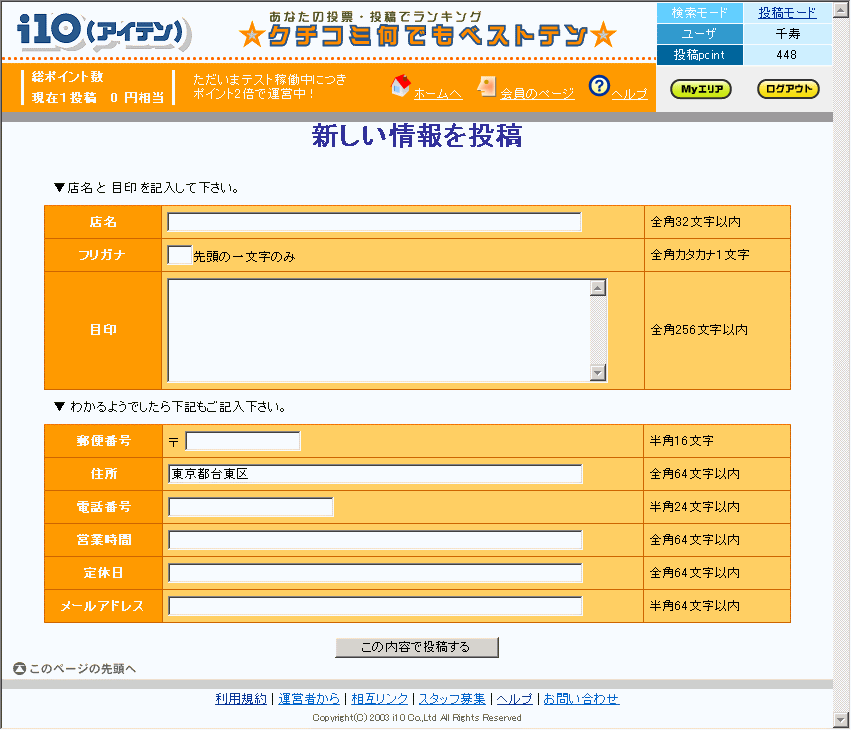This screenshot has width=851, height=730.
Task: Click the i10 (アイテン) site logo
Action: pyautogui.click(x=105, y=34)
